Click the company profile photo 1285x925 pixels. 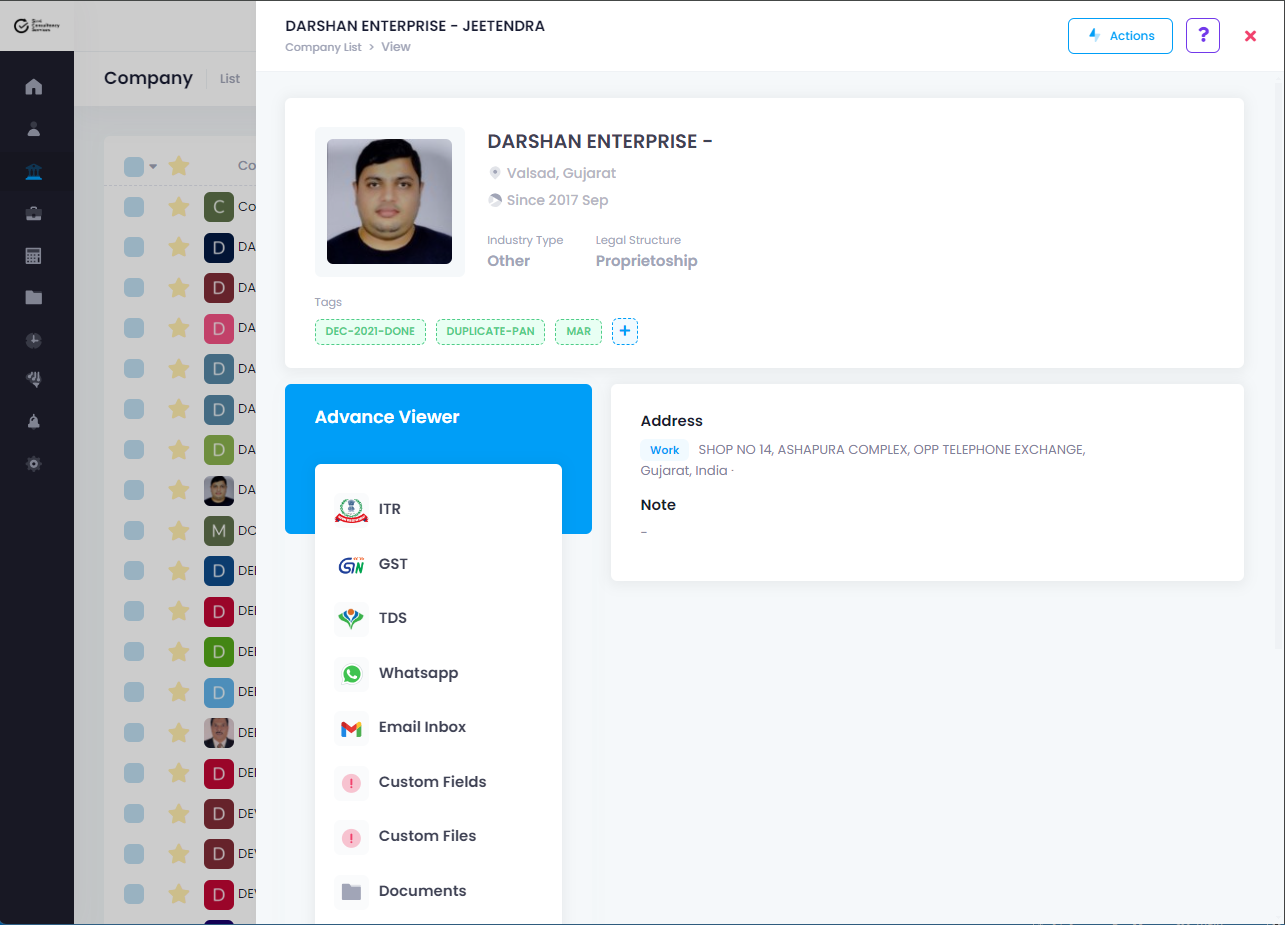click(389, 202)
